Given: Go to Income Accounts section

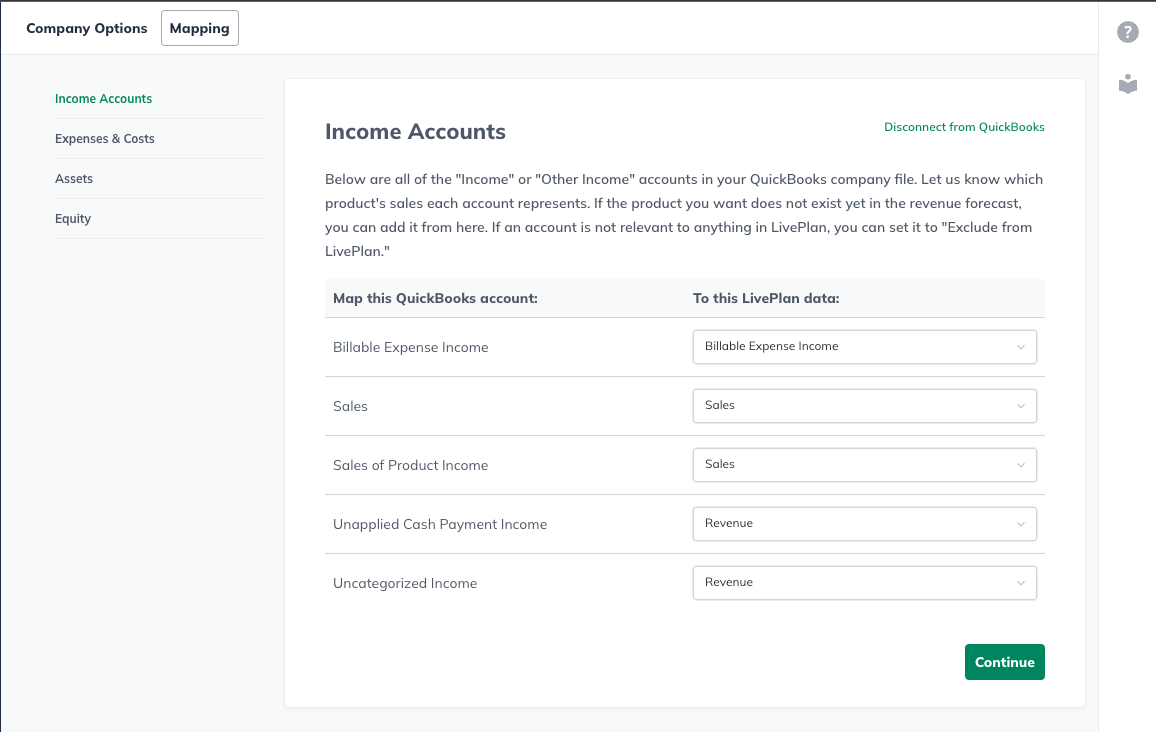Looking at the screenshot, I should point(103,99).
